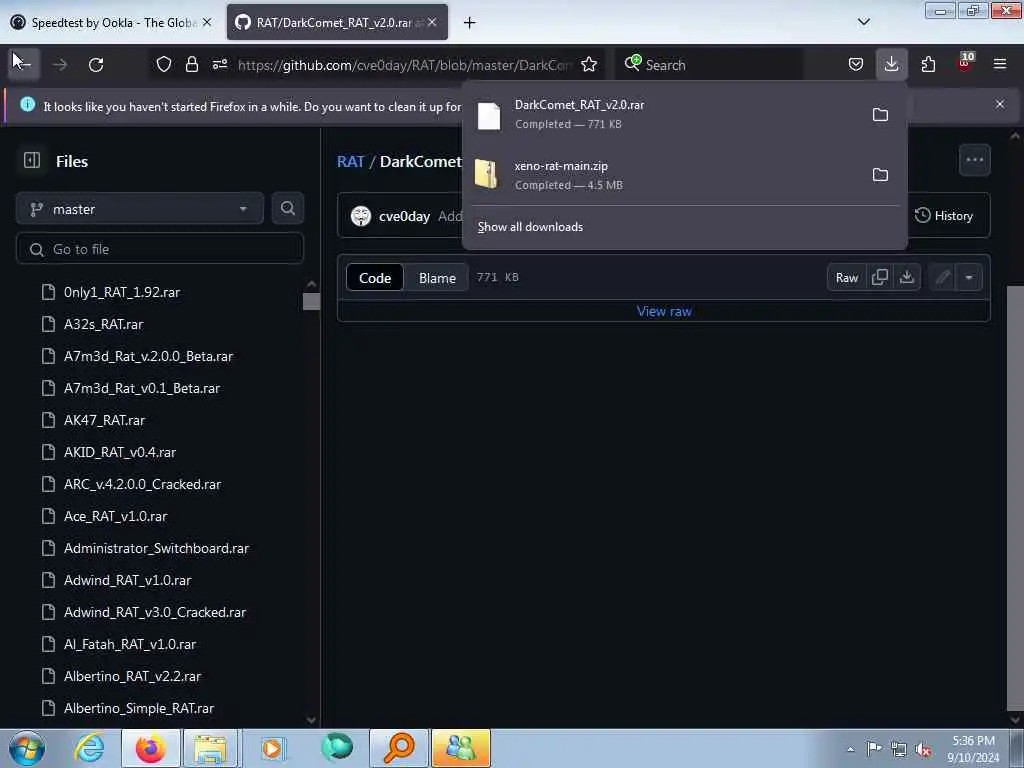Image resolution: width=1024 pixels, height=768 pixels.
Task: Focus the browser Search box
Action: tap(712, 65)
